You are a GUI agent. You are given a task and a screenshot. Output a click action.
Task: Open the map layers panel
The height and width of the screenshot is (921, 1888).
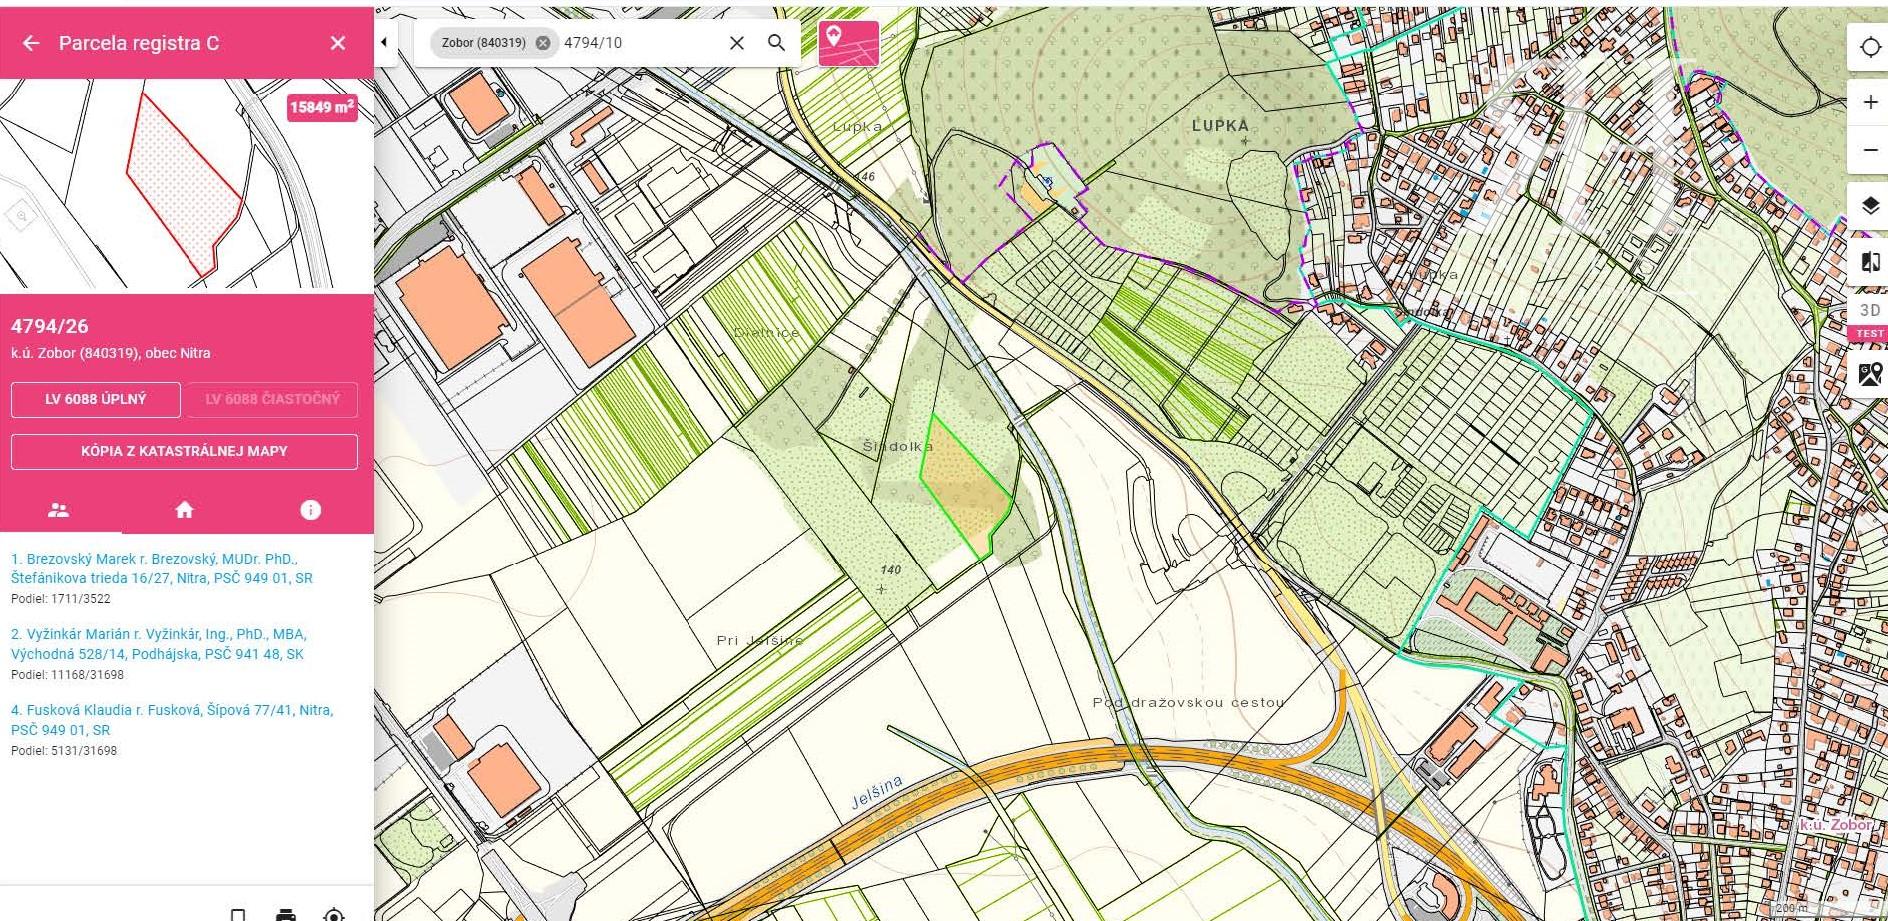(1869, 206)
